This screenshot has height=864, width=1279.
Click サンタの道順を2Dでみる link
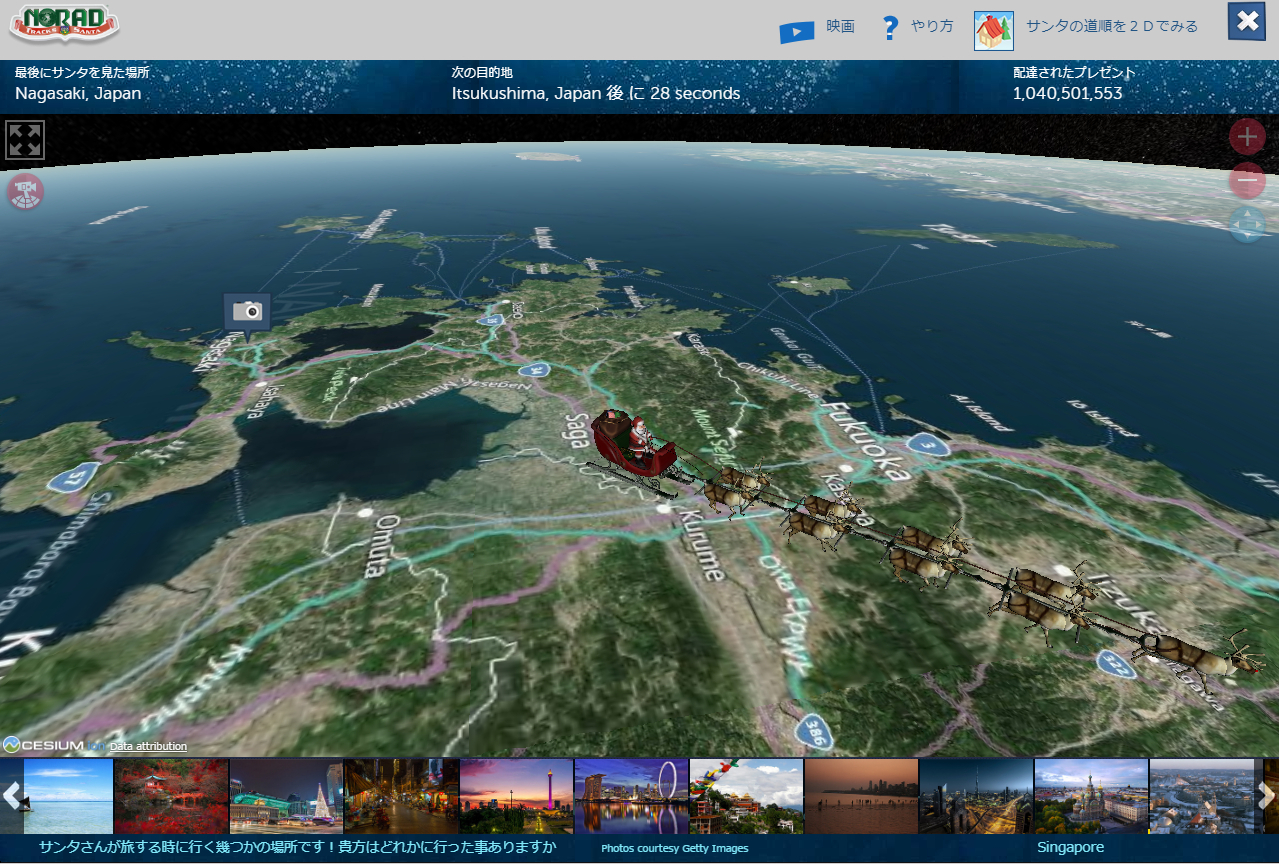(1112, 27)
